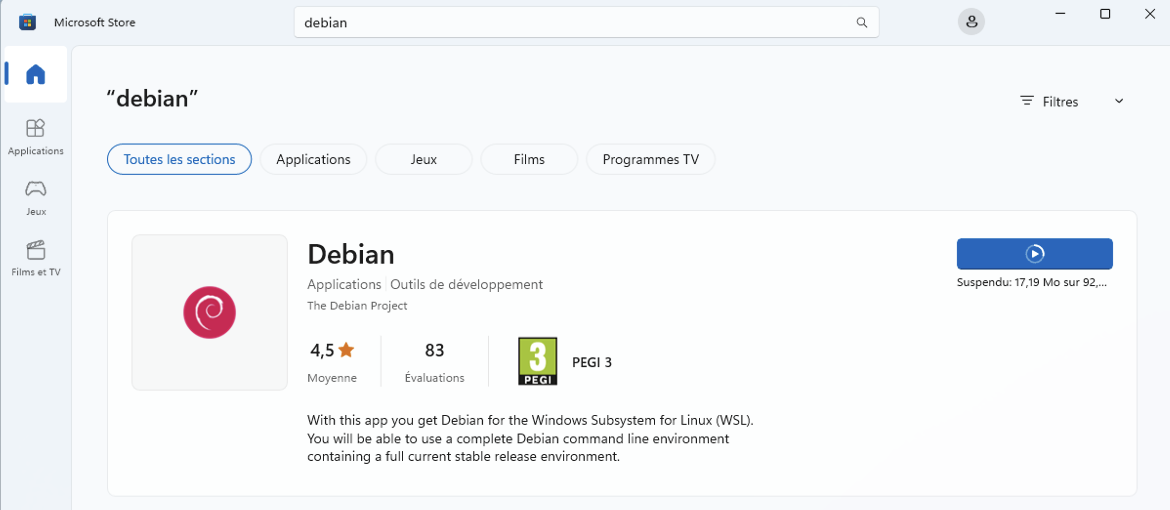Click The Debian Project publisher name
The image size is (1170, 510).
(357, 306)
